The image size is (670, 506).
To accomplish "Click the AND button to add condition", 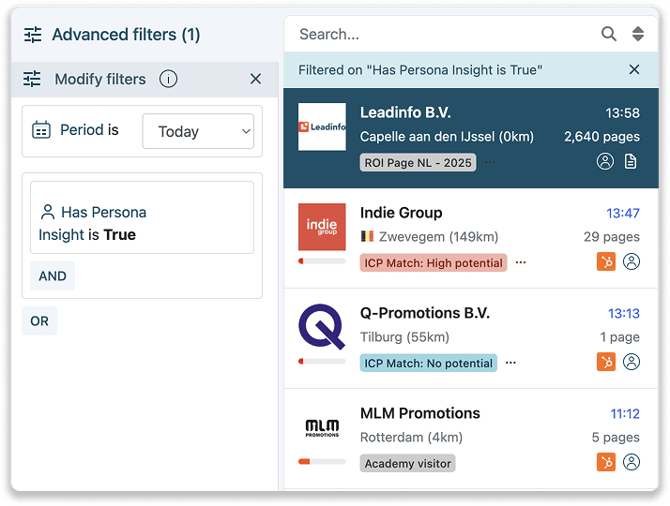I will 53,276.
